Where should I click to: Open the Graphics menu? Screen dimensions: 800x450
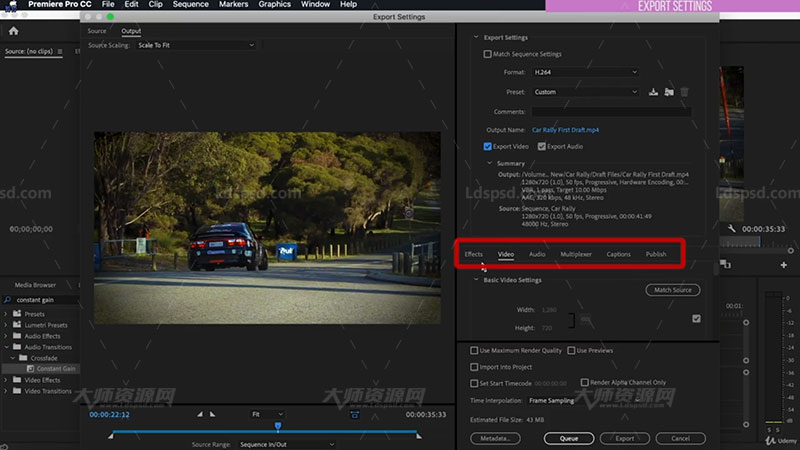tap(274, 4)
